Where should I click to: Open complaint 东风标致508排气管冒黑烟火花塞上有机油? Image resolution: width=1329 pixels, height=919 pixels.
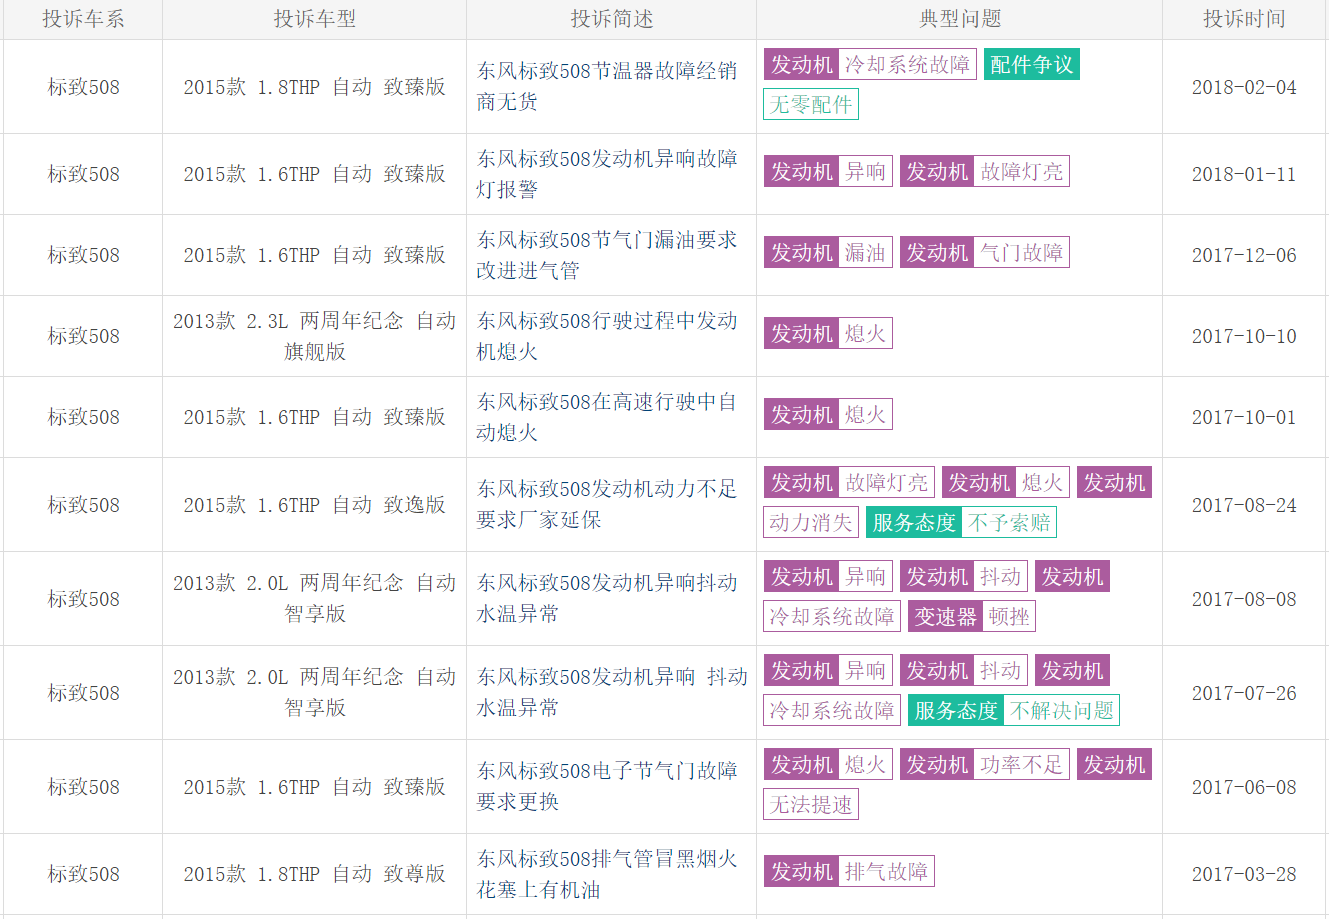point(607,873)
